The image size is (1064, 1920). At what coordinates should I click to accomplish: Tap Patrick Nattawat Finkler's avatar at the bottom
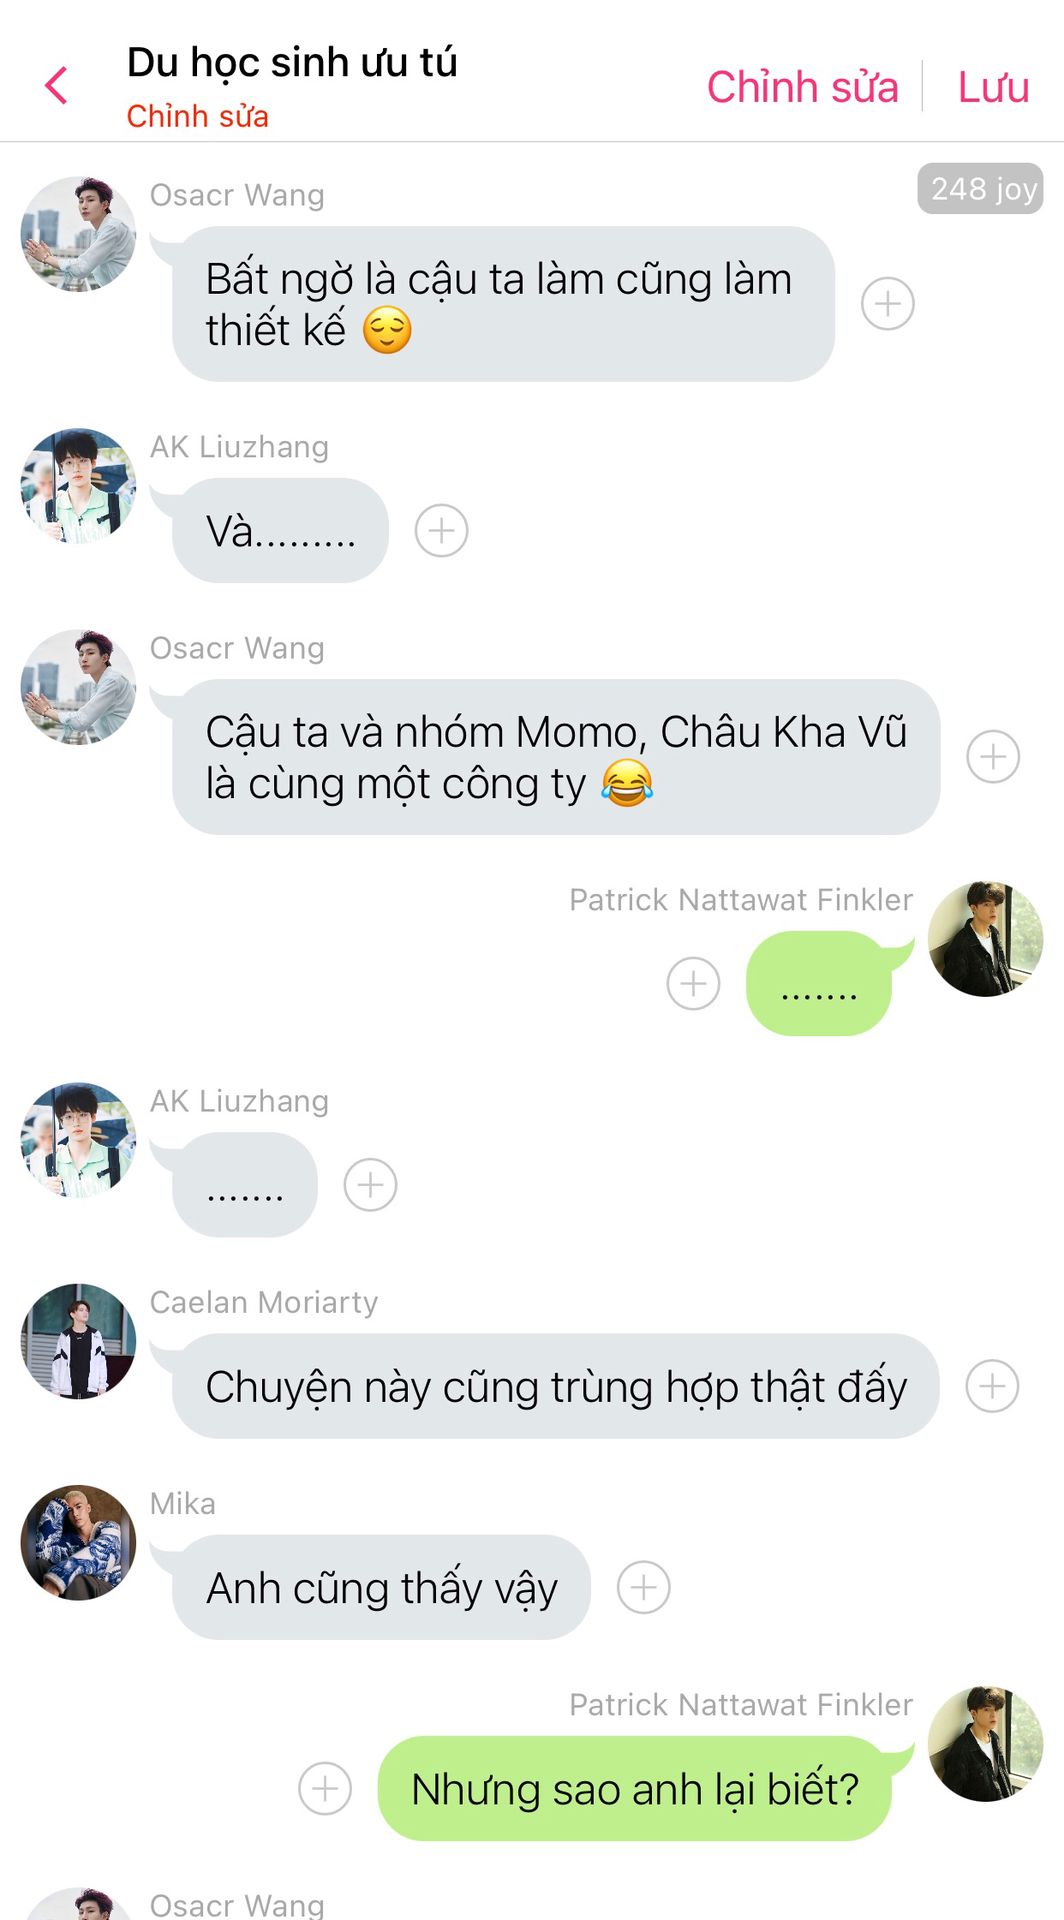point(985,1744)
